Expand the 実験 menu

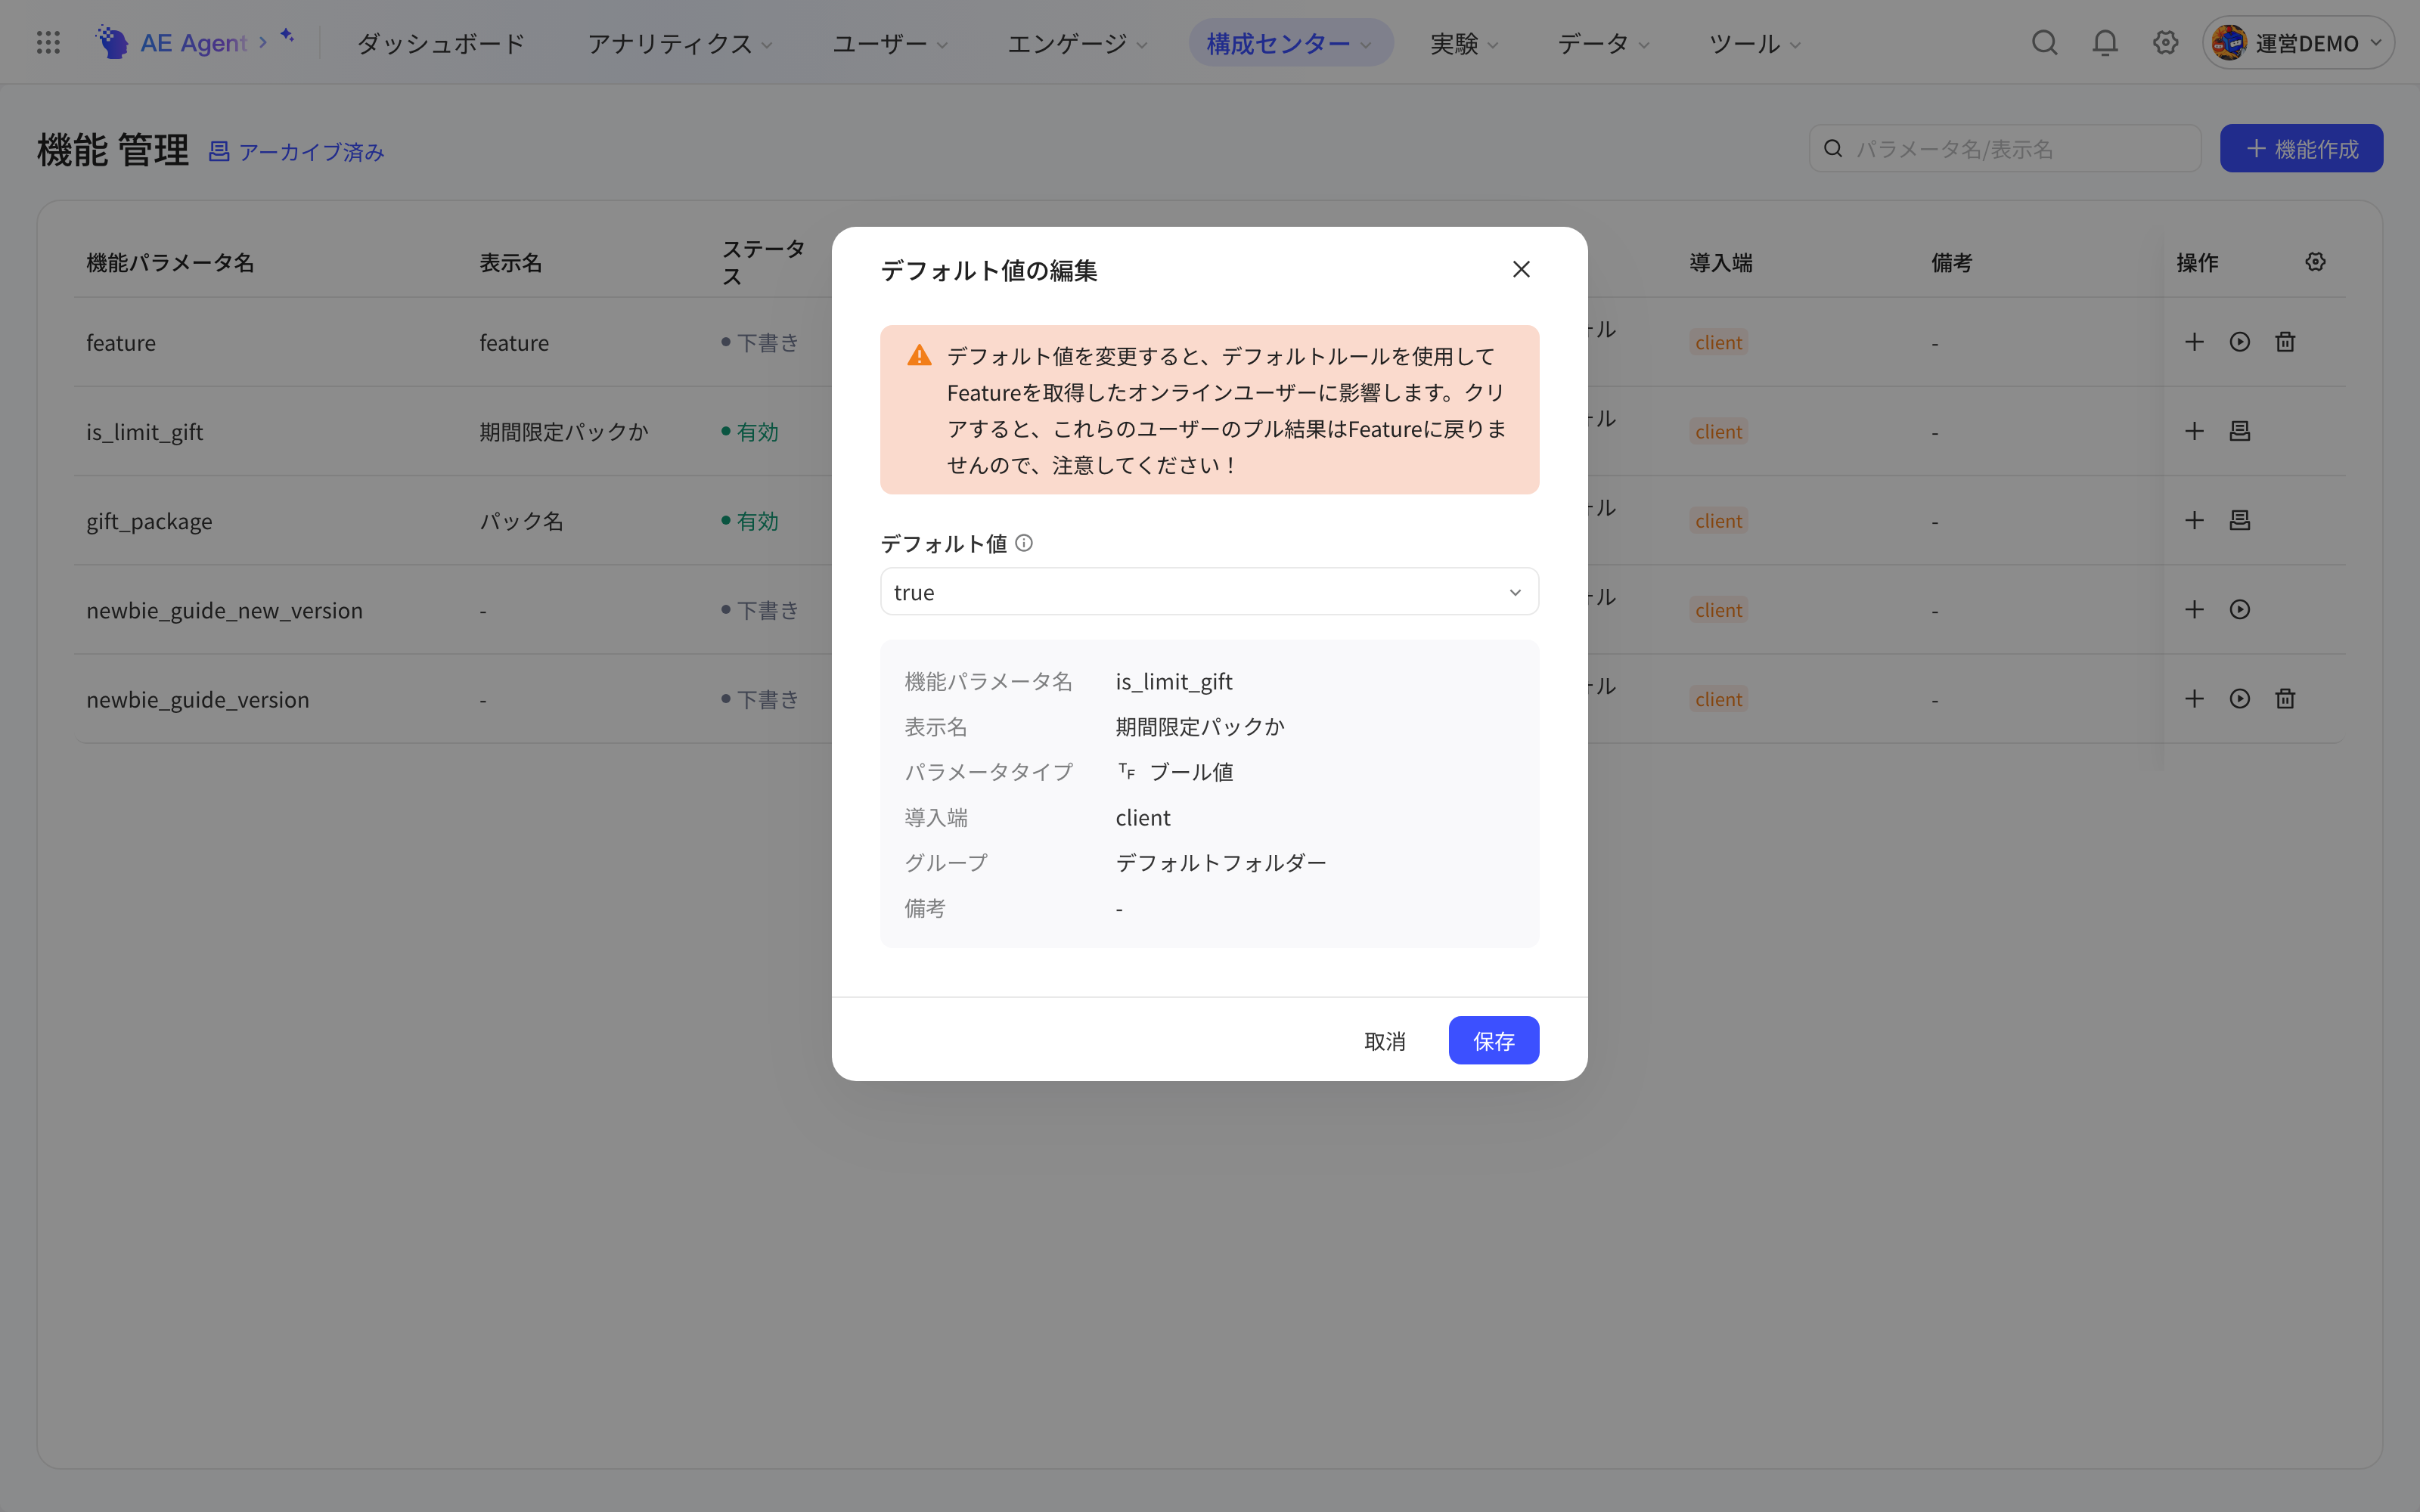pos(1464,43)
